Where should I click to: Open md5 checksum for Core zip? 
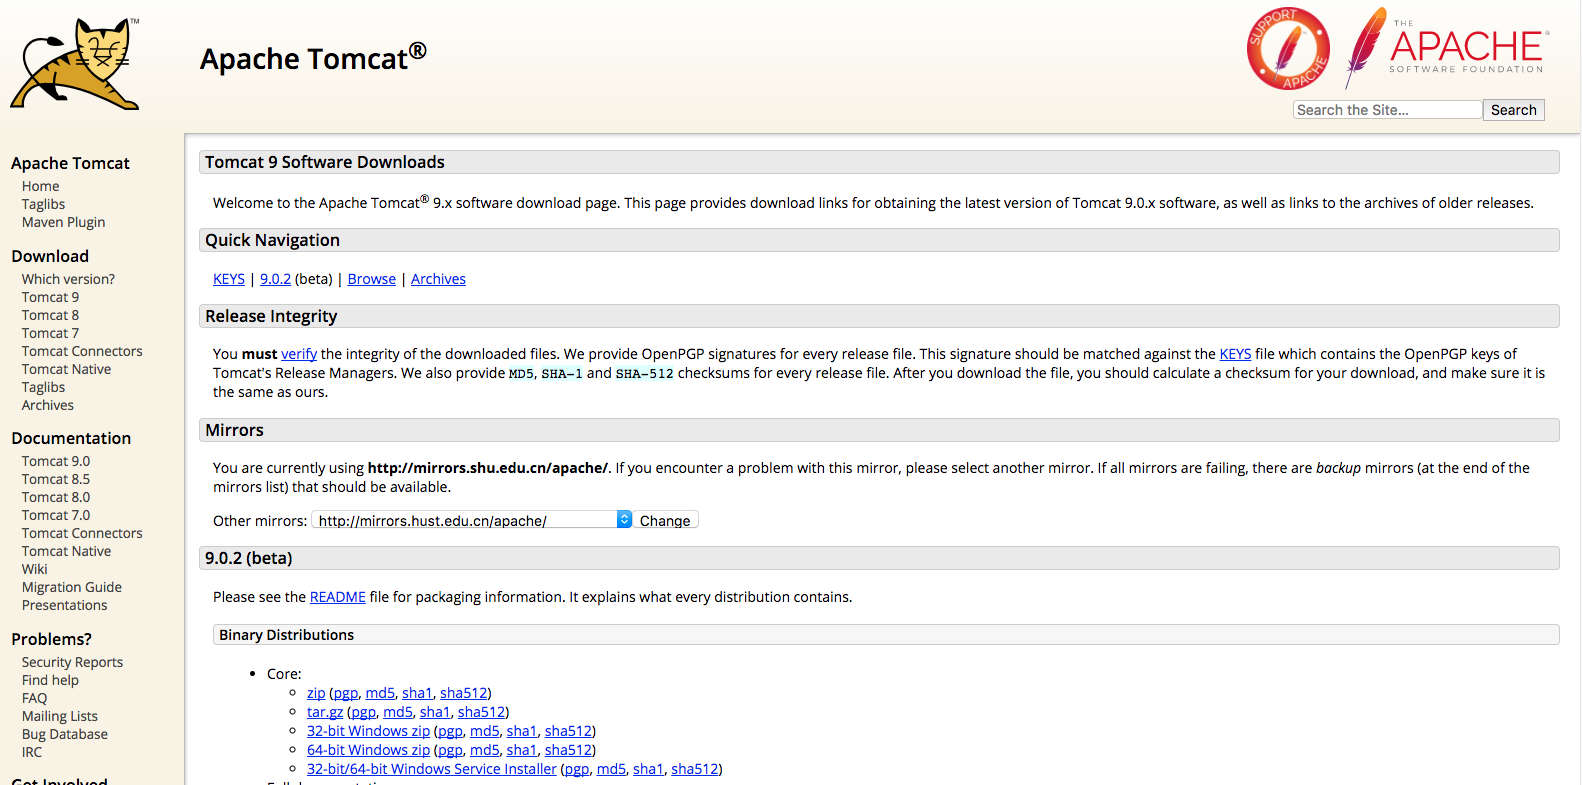(380, 693)
